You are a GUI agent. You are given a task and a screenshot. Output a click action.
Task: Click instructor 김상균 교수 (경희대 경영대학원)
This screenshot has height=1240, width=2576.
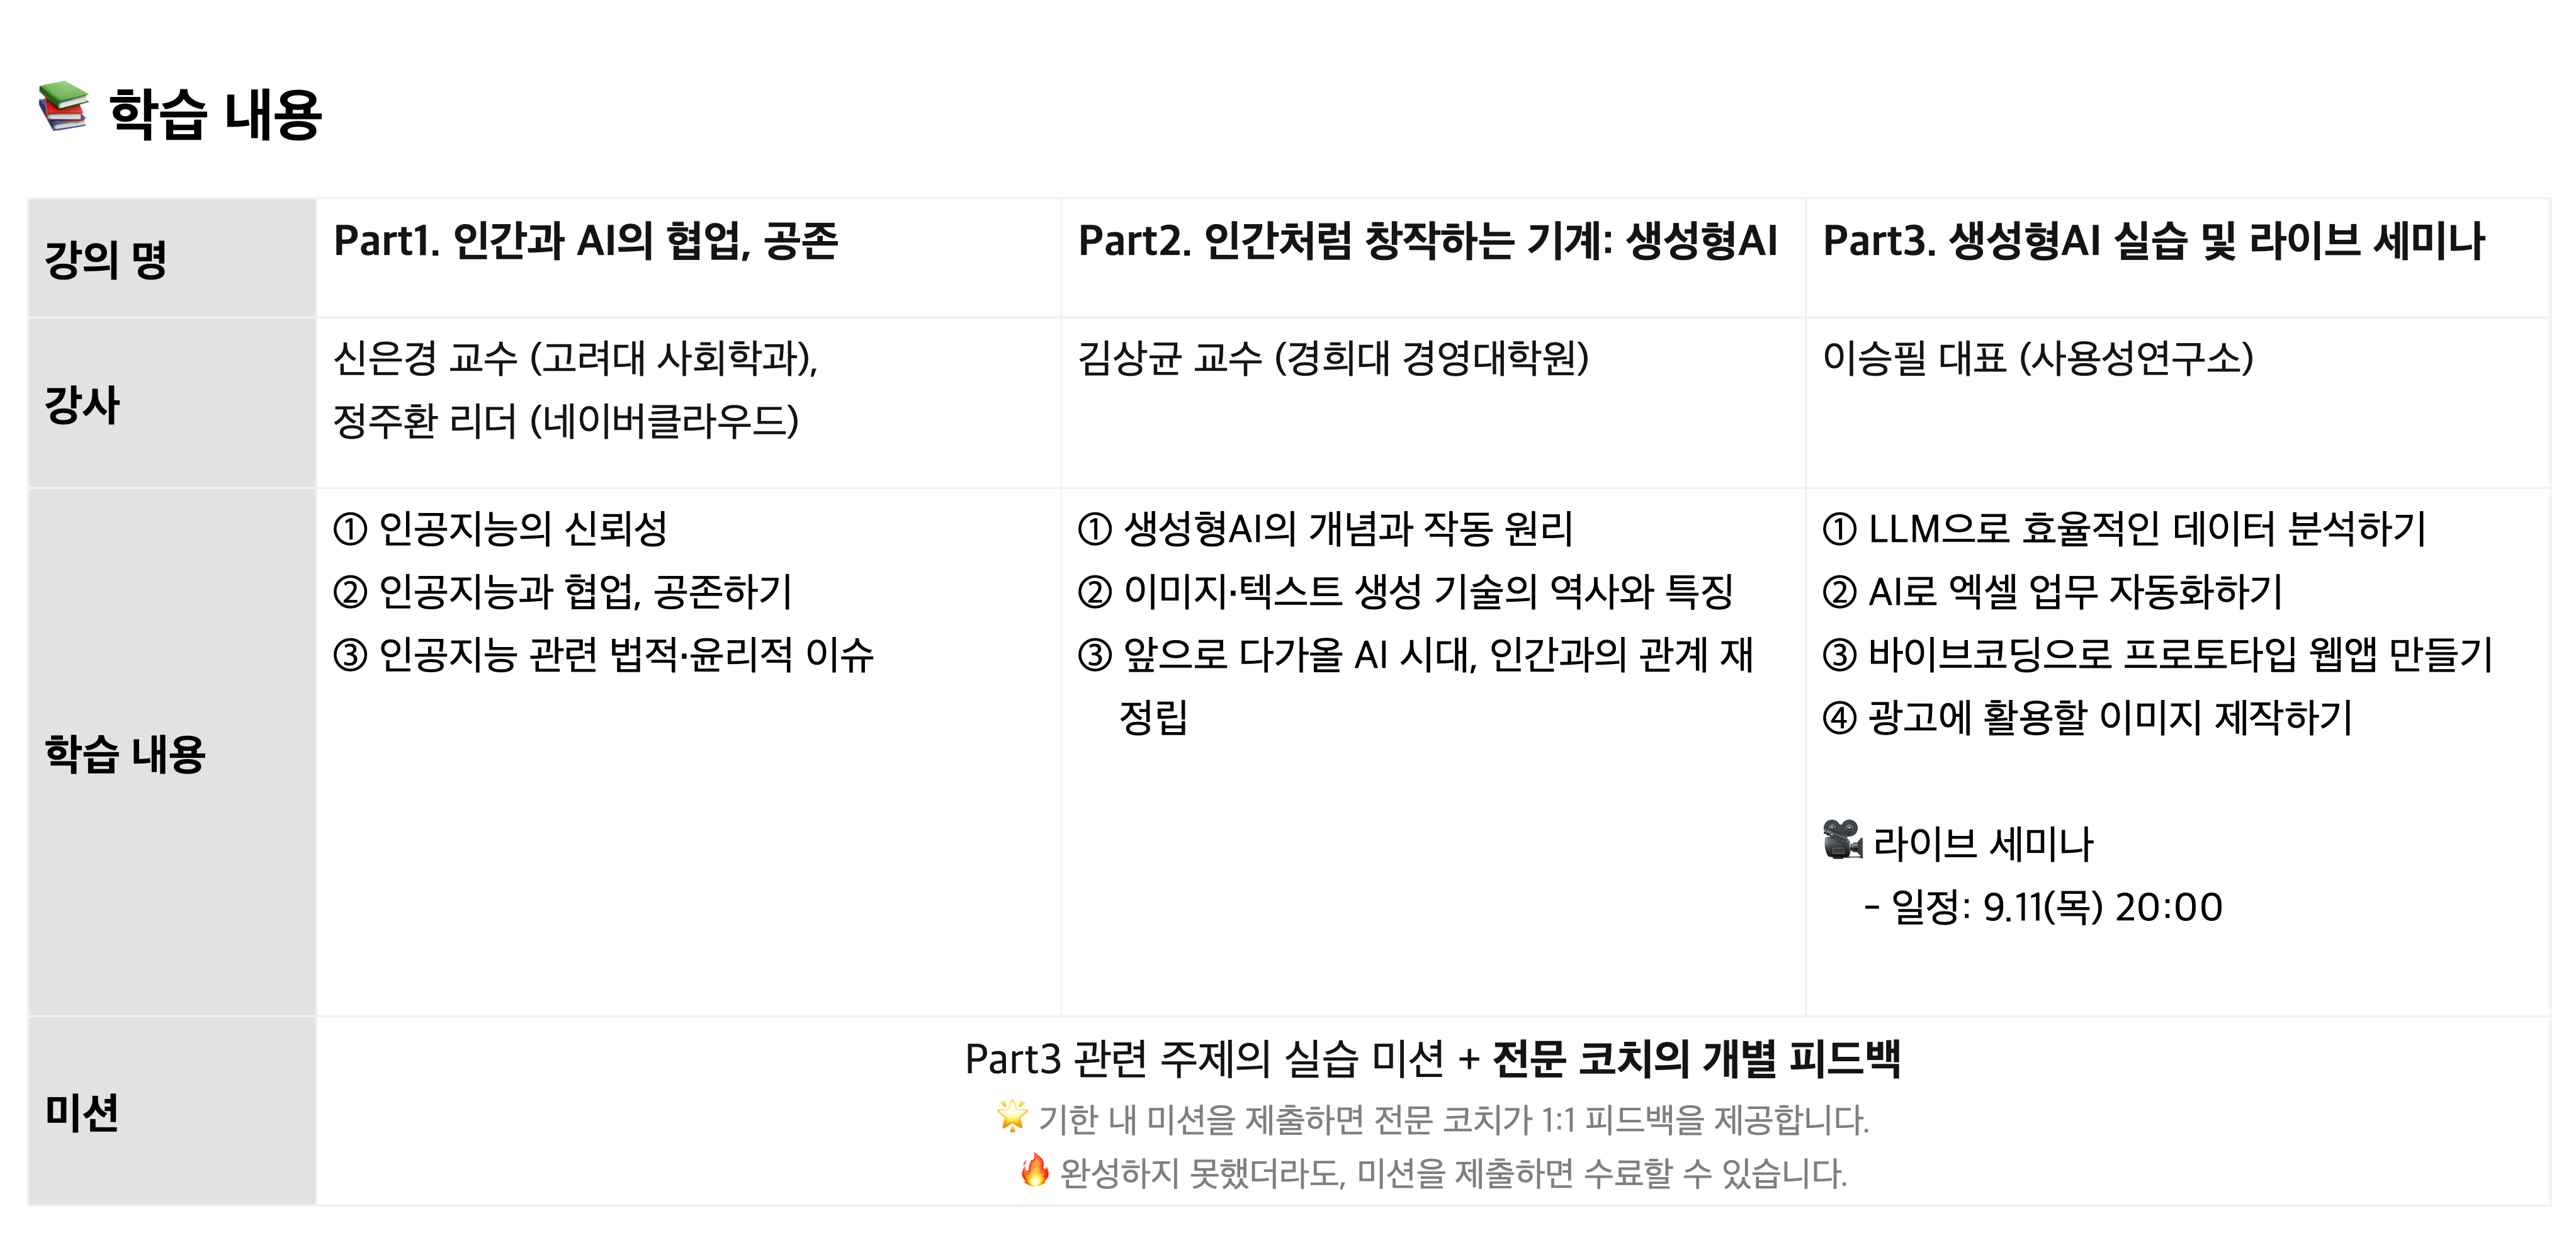point(1333,358)
